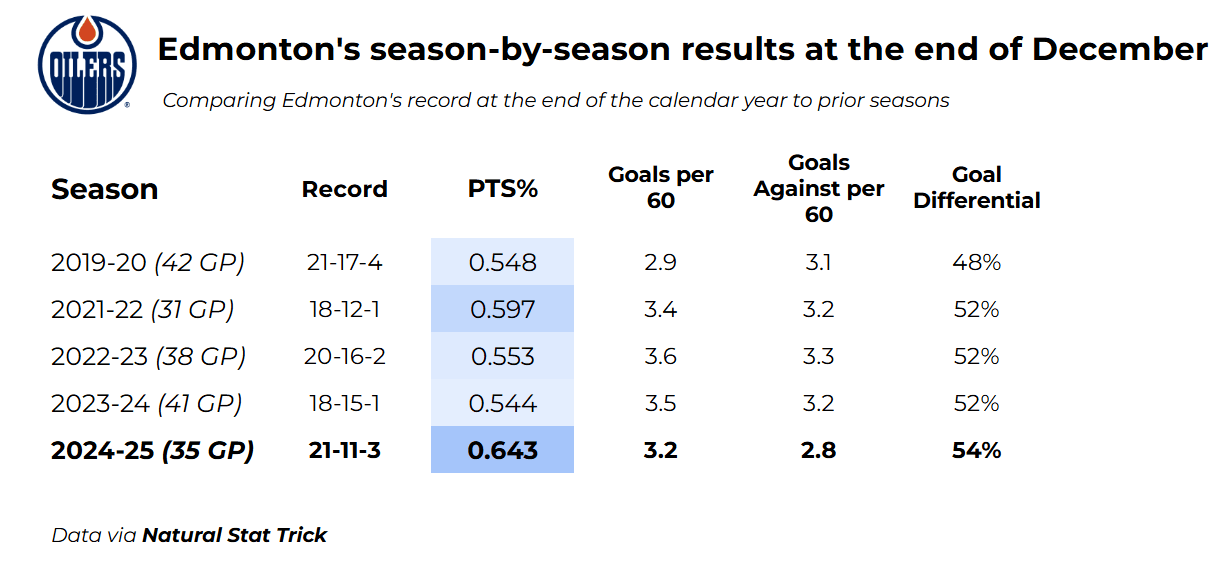Click the 2021-22 (31 GP) season label
Image resolution: width=1228 pixels, height=571 pixels.
(143, 310)
